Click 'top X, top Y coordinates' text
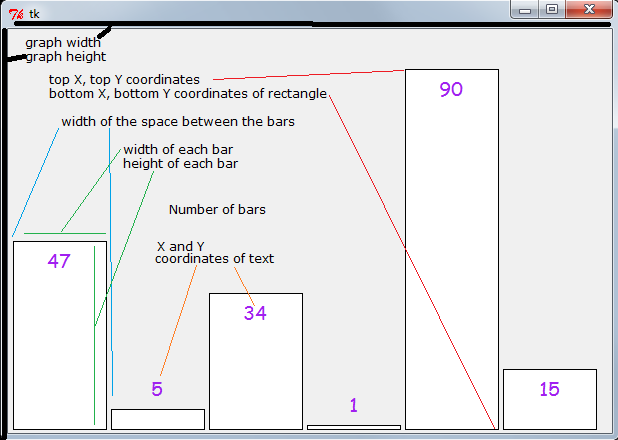The image size is (618, 440). (x=124, y=79)
